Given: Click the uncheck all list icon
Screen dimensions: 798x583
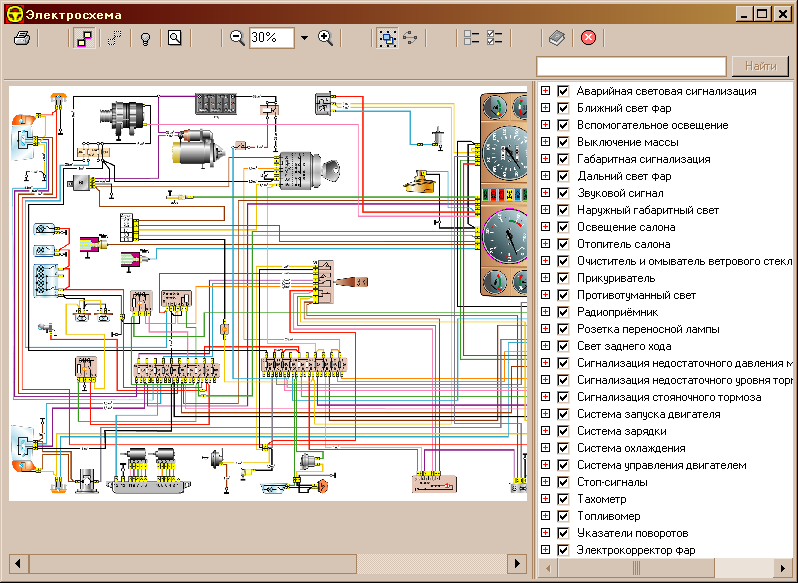Looking at the screenshot, I should [471, 38].
